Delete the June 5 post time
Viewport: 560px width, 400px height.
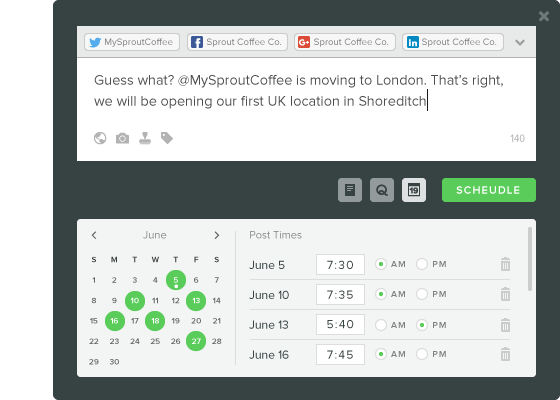[x=505, y=264]
